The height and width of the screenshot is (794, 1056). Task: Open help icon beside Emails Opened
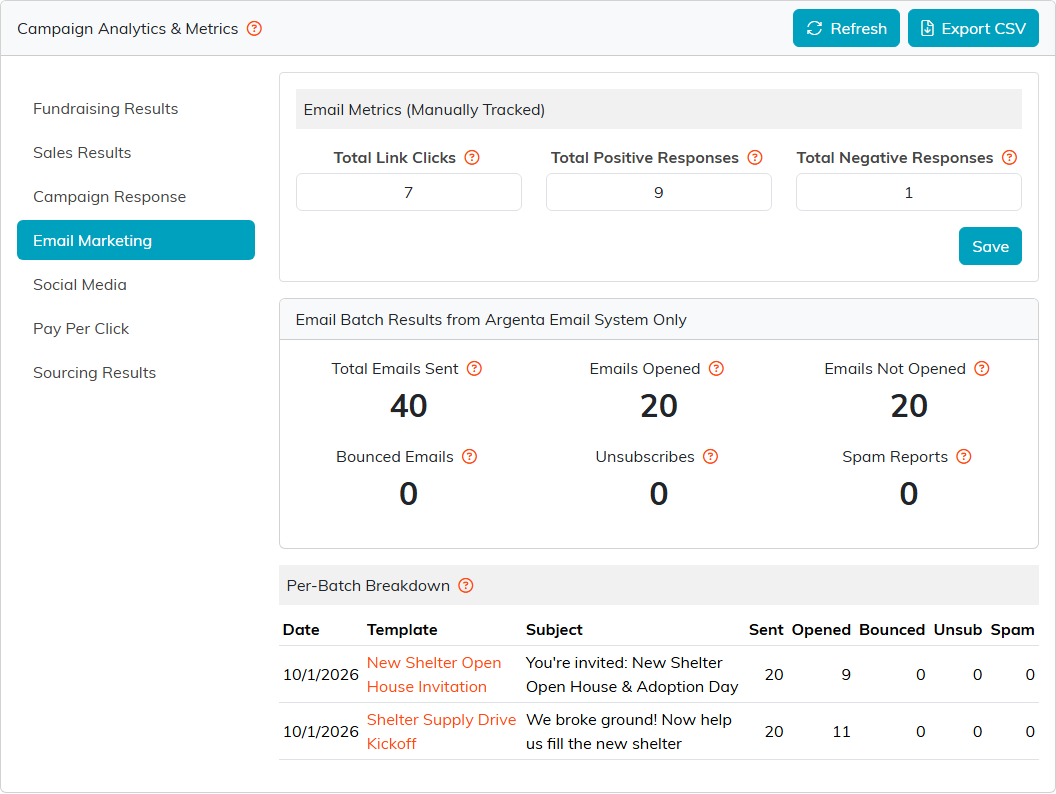pyautogui.click(x=716, y=368)
